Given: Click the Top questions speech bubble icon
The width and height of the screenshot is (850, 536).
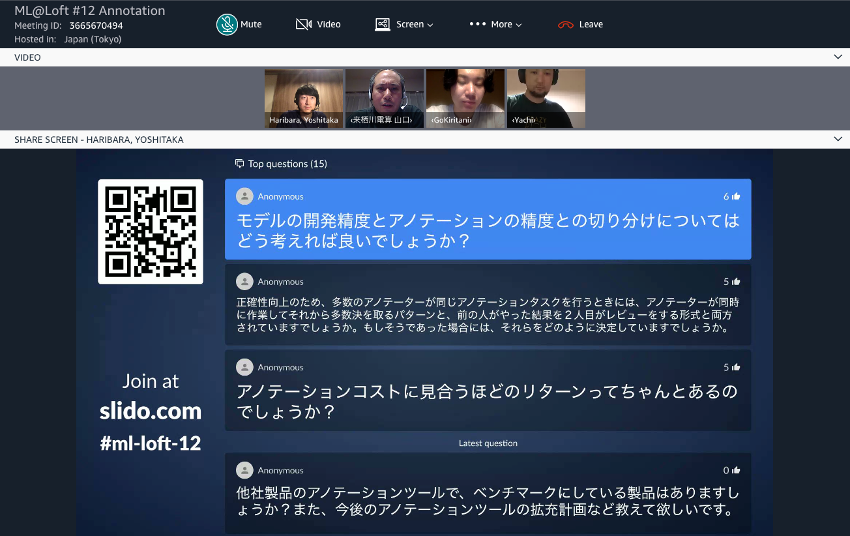Looking at the screenshot, I should [239, 163].
